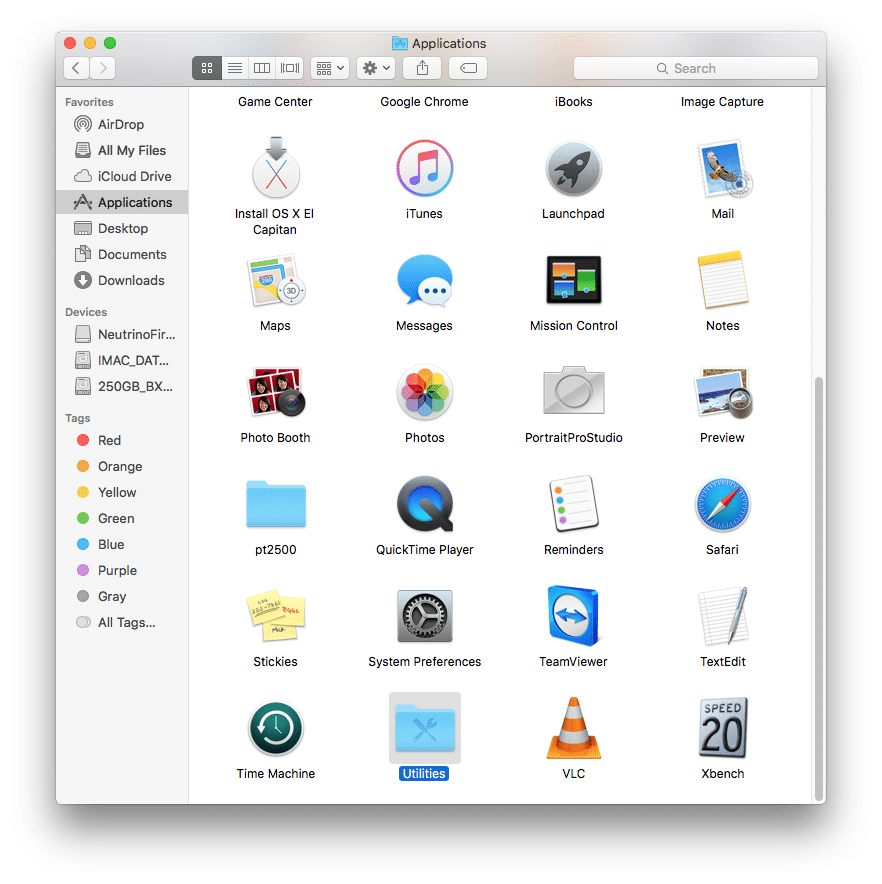The image size is (882, 884).
Task: Switch to Cover Flow view
Action: pos(290,68)
